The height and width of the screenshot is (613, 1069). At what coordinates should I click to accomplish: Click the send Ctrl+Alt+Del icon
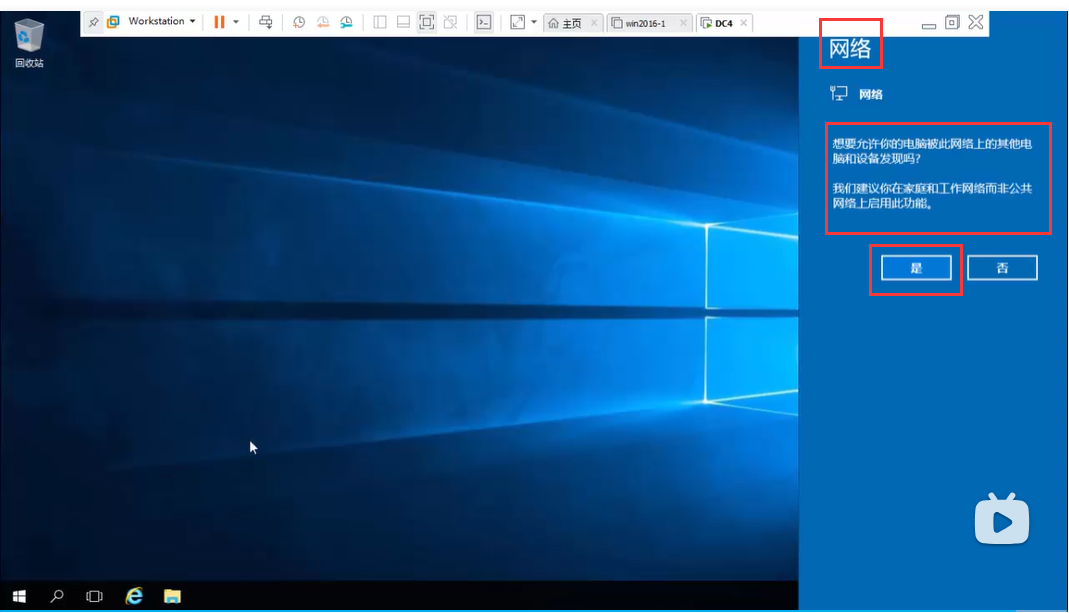[x=266, y=23]
